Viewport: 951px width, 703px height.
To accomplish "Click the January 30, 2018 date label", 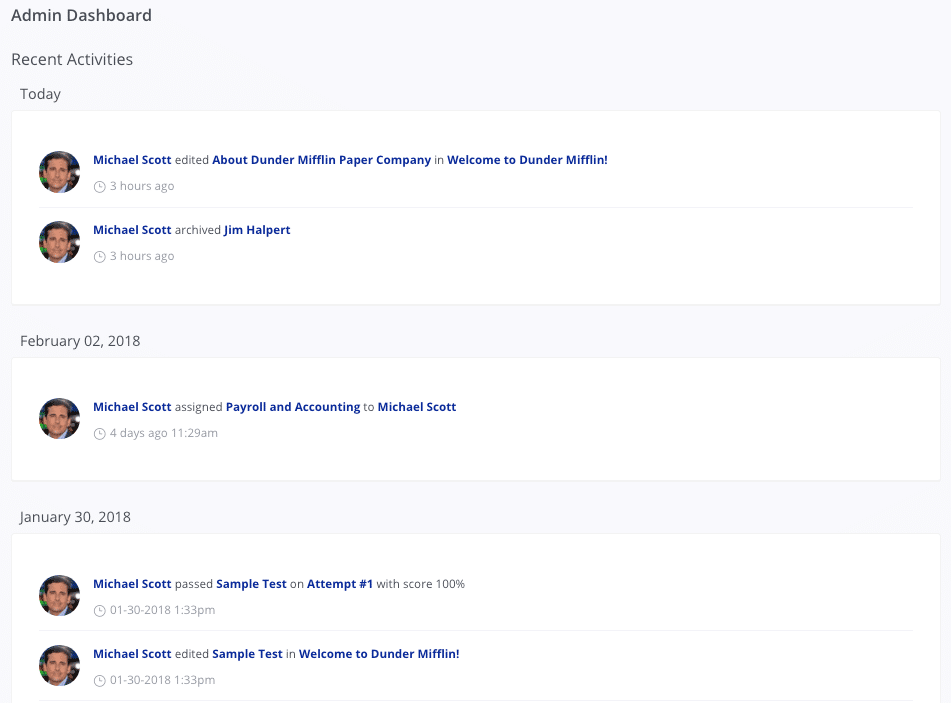I will 75,517.
